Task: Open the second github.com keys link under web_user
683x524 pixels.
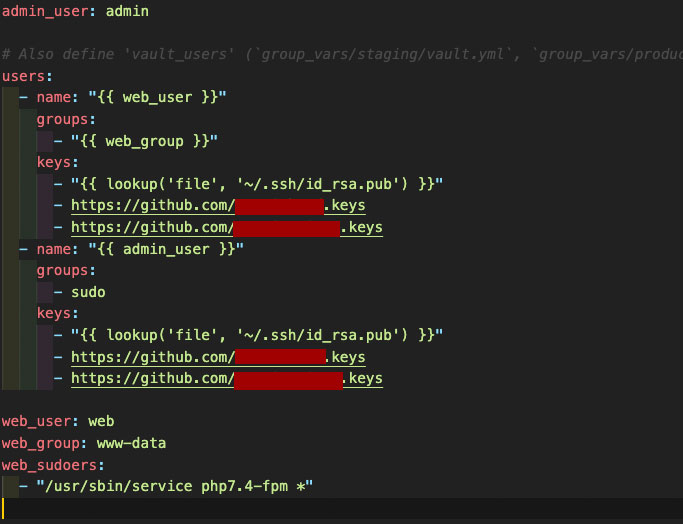Action: [x=227, y=227]
